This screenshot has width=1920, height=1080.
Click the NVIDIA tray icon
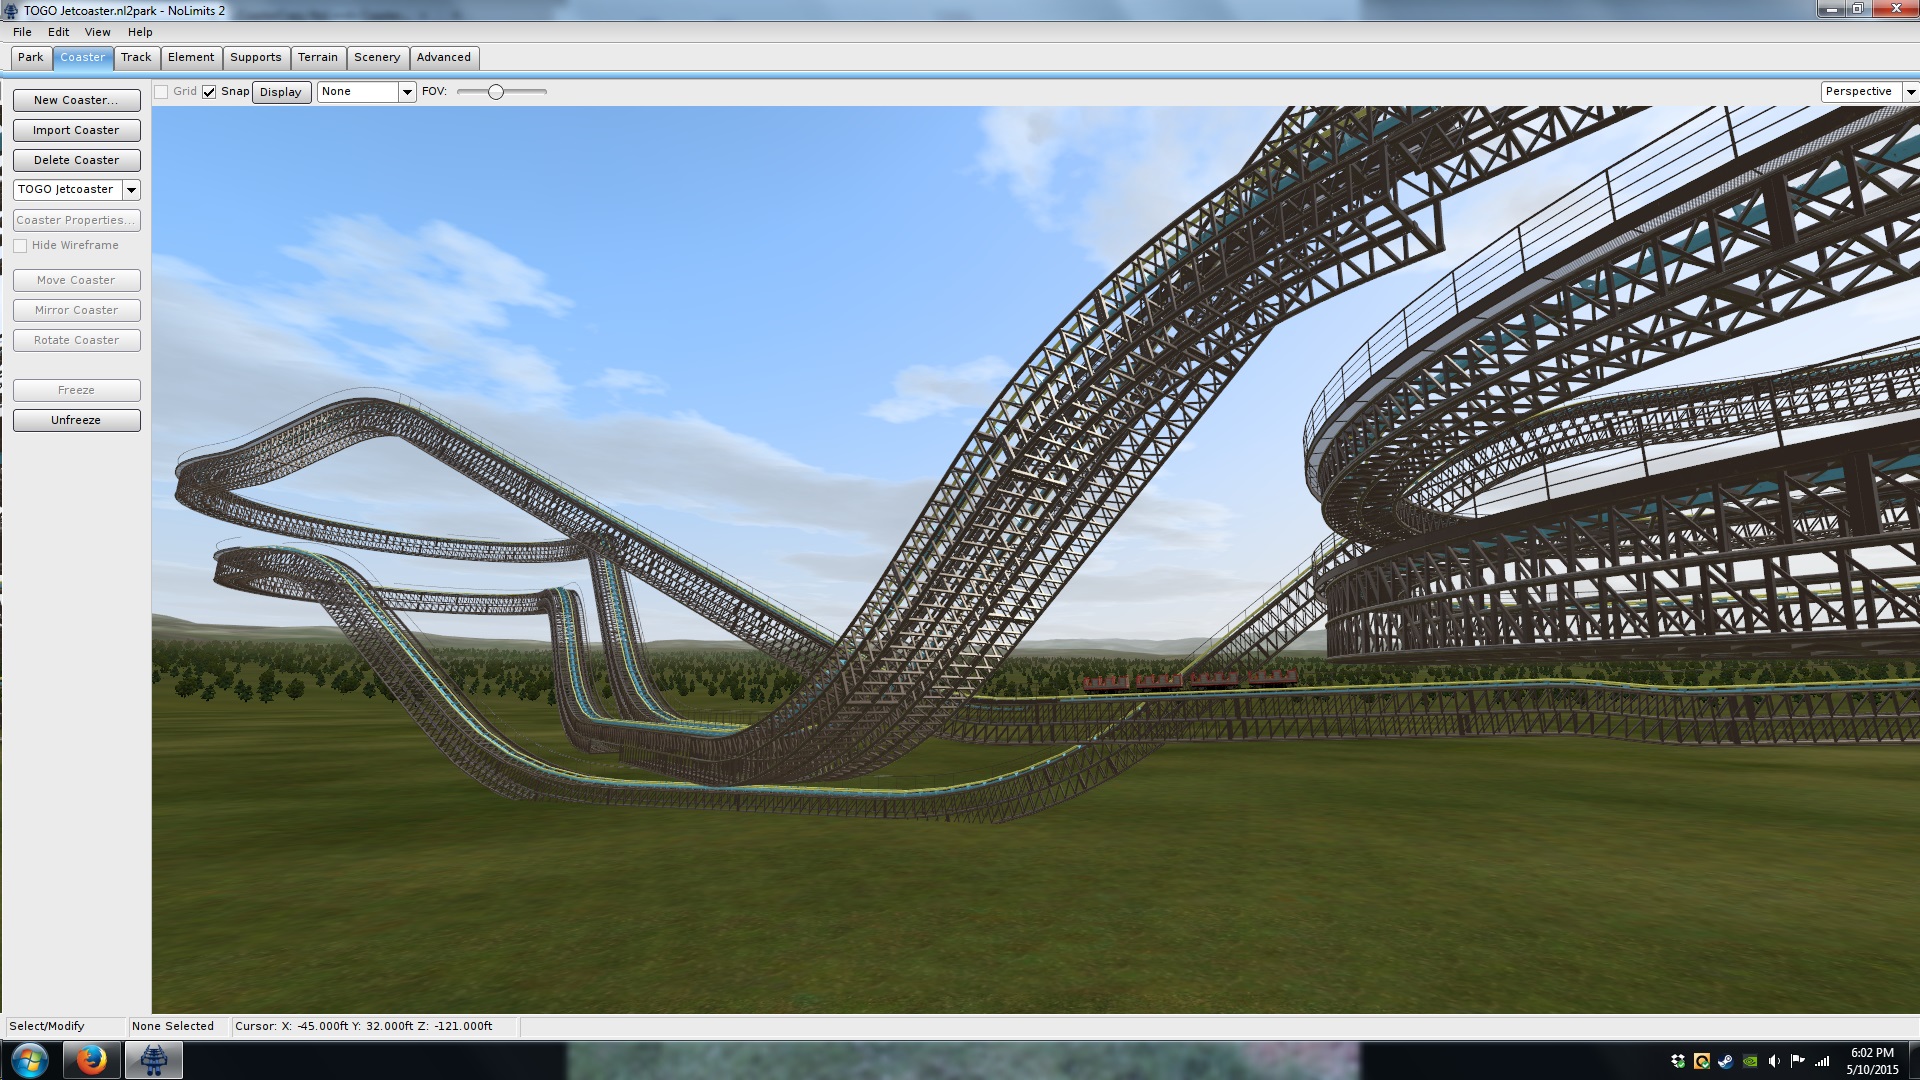[1750, 1061]
